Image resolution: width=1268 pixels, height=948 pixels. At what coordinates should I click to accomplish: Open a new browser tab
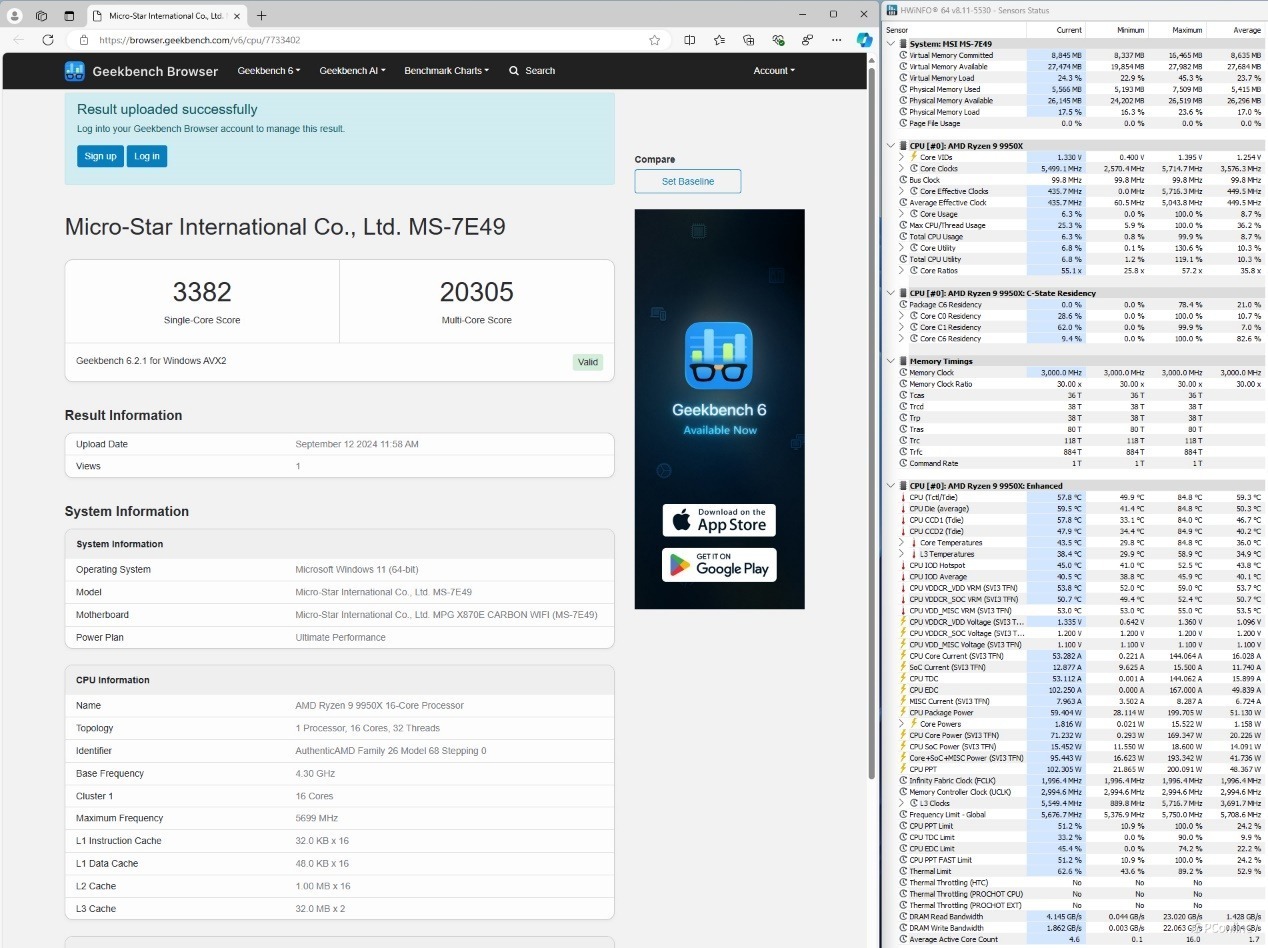point(262,16)
